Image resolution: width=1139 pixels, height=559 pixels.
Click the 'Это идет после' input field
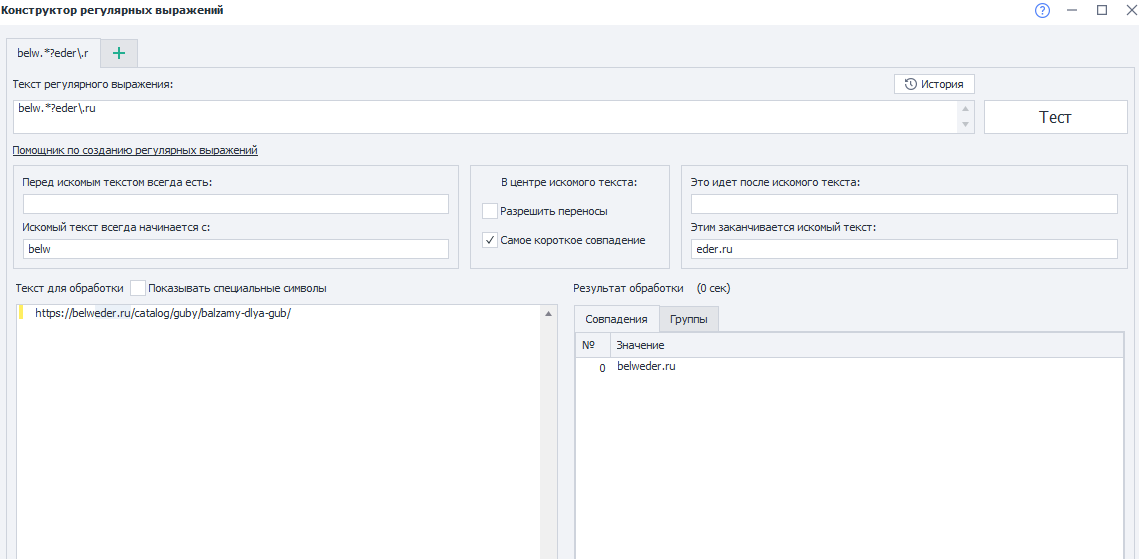click(903, 204)
